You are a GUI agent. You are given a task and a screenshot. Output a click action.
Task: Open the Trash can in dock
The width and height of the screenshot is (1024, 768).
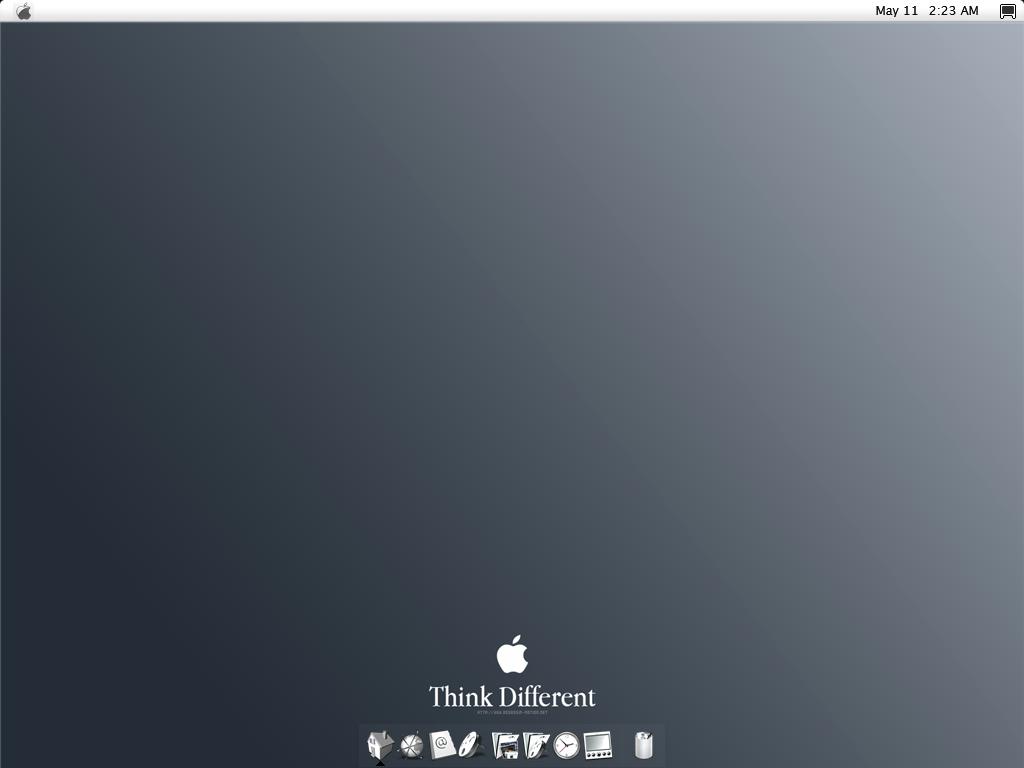[643, 745]
